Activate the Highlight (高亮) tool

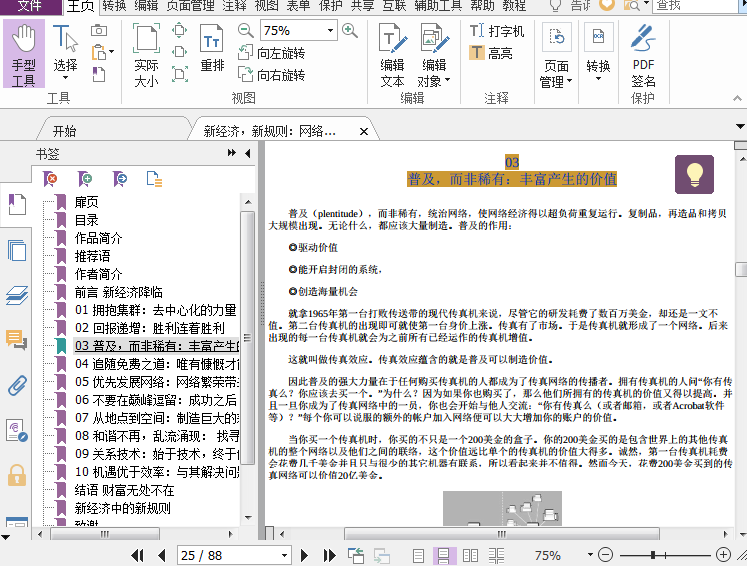pyautogui.click(x=491, y=53)
